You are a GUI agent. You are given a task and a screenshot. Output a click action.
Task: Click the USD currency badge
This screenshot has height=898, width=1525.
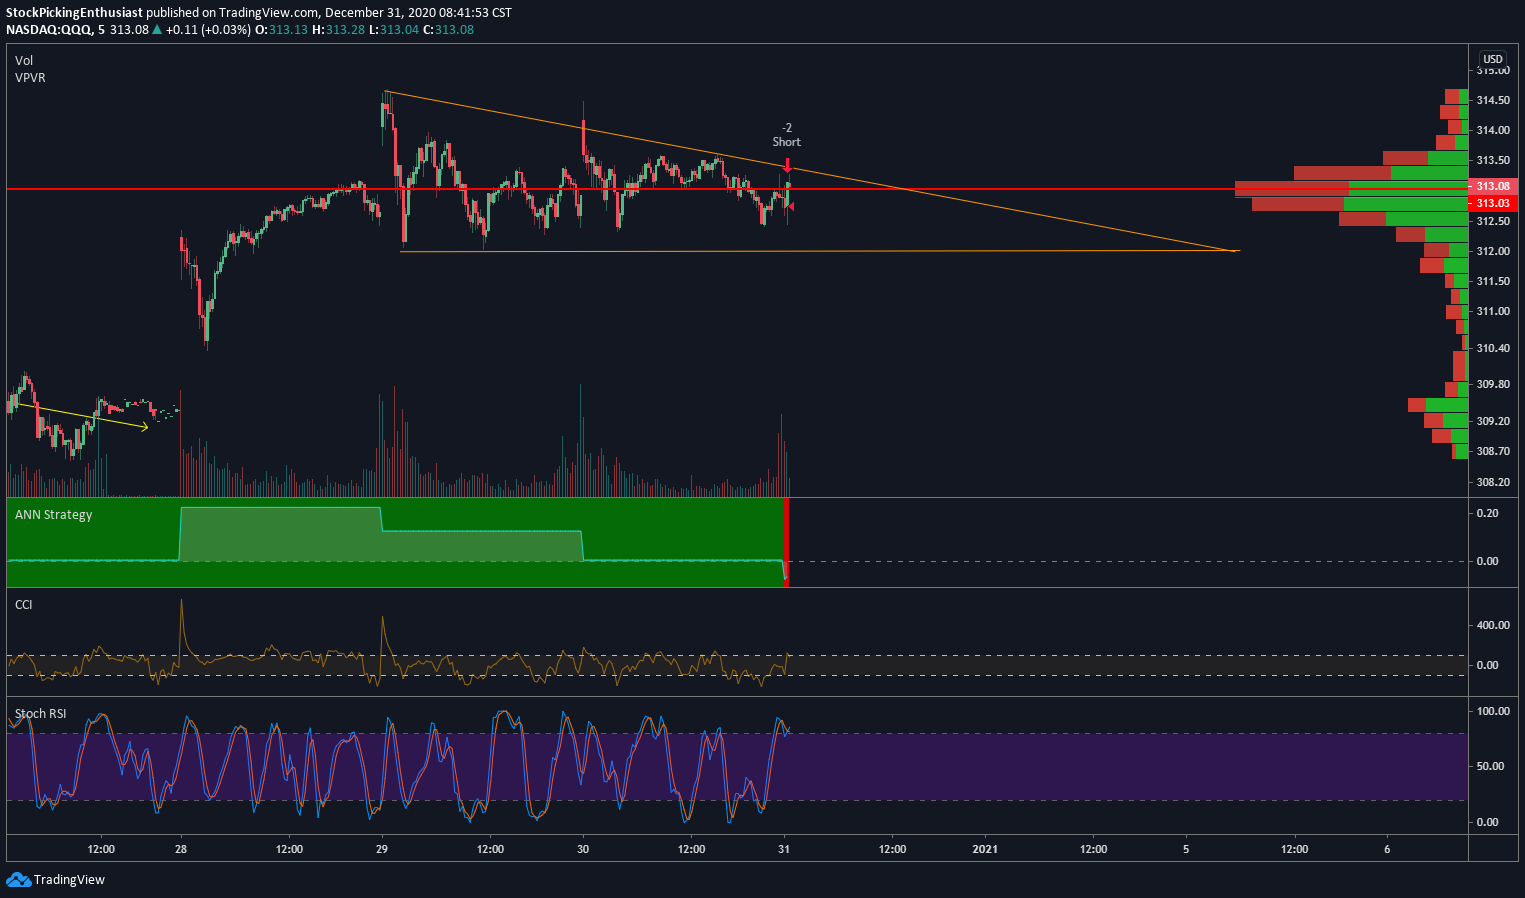[x=1493, y=59]
